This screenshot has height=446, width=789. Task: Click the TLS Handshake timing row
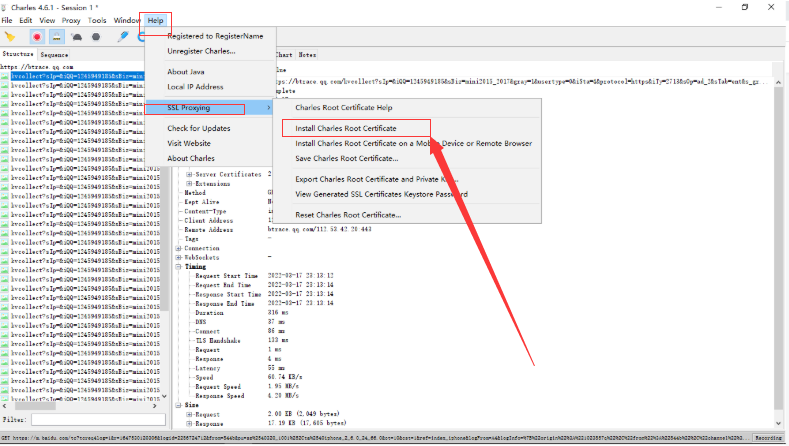click(x=242, y=340)
